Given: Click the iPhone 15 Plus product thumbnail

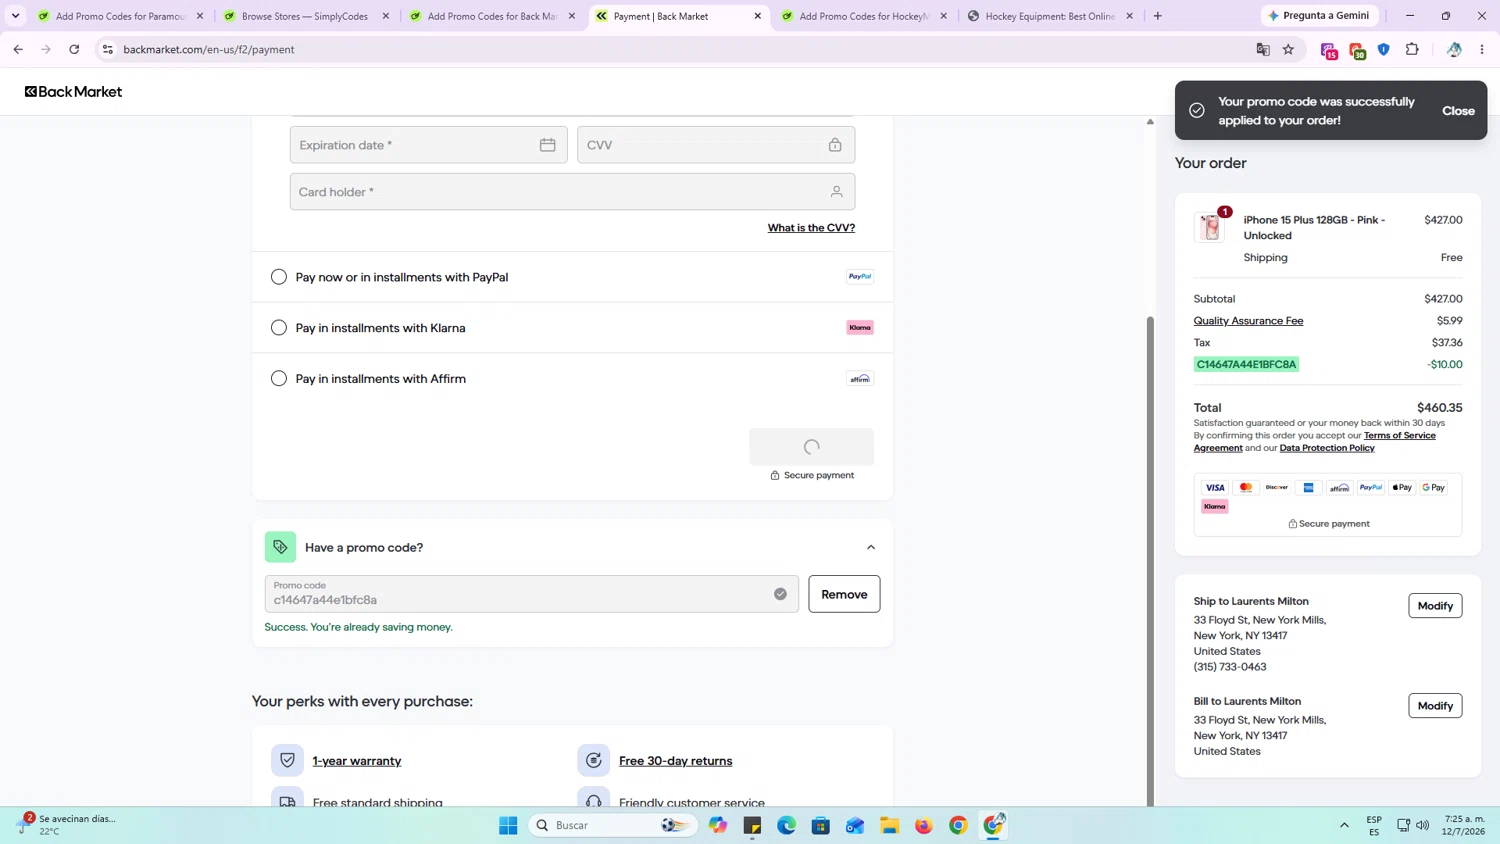Looking at the screenshot, I should point(1211,227).
